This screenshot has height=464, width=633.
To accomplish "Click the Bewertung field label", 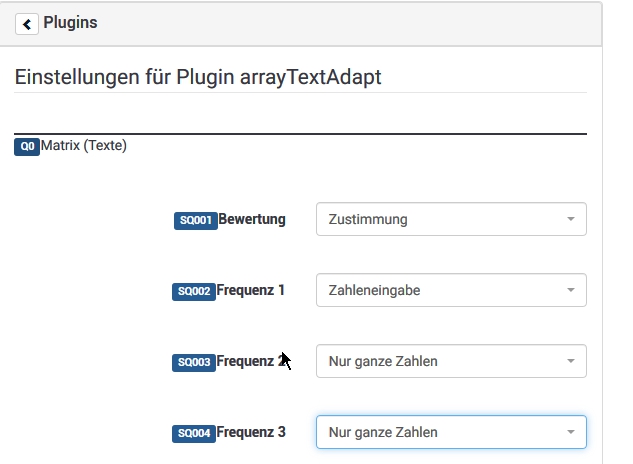I will tap(252, 219).
